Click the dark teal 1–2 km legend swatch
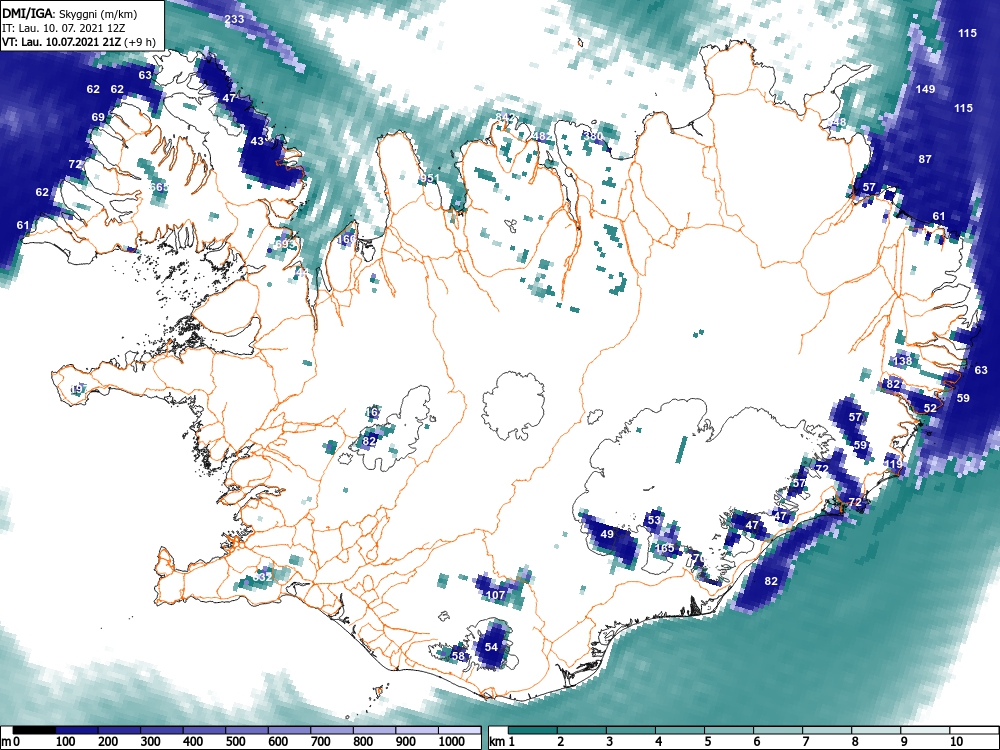 534,730
